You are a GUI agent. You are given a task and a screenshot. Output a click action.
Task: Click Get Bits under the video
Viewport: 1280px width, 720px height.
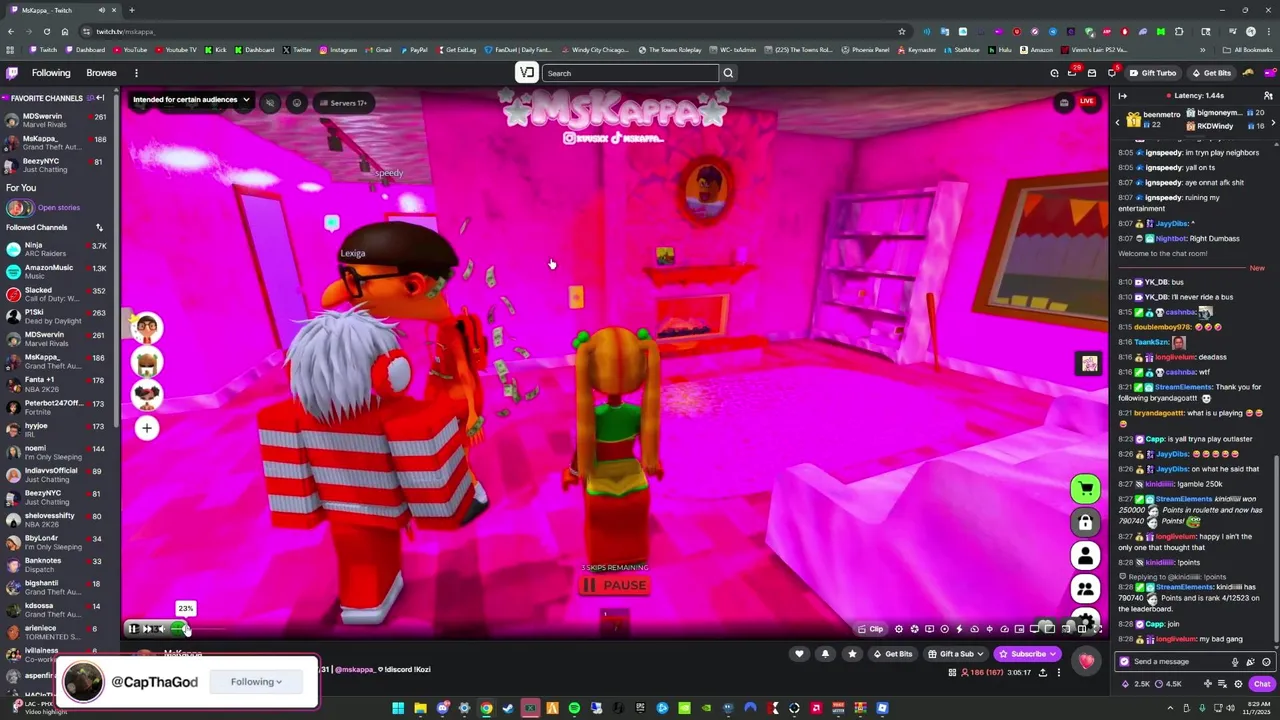[891, 654]
